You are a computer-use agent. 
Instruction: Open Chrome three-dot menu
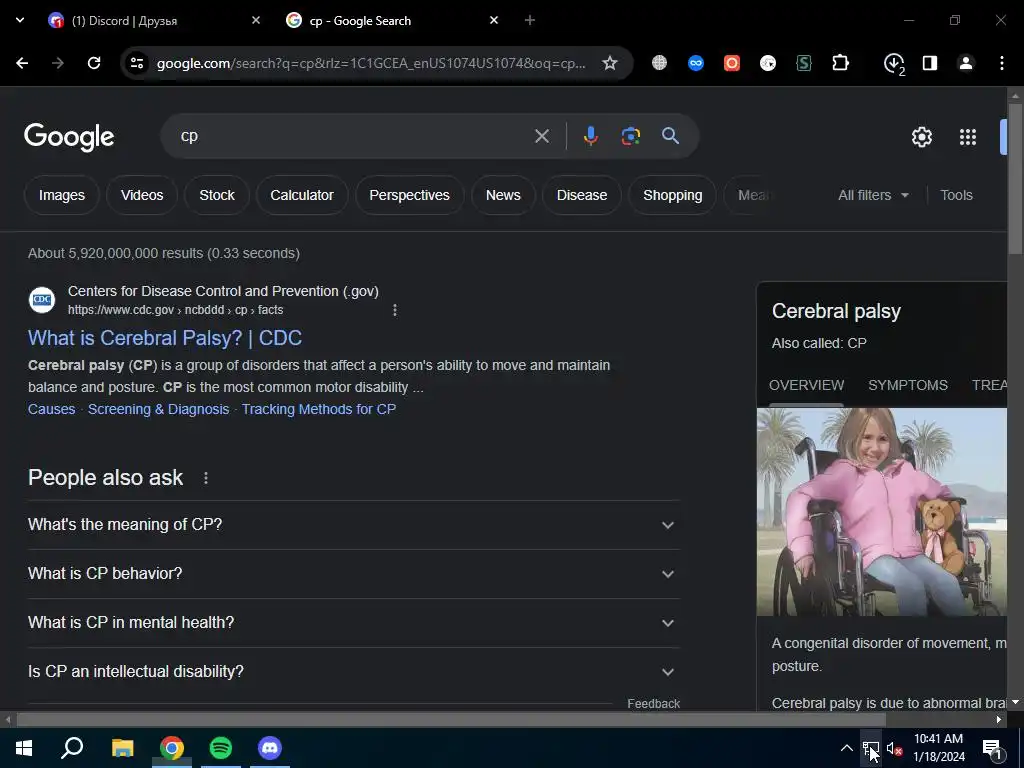[x=1002, y=63]
